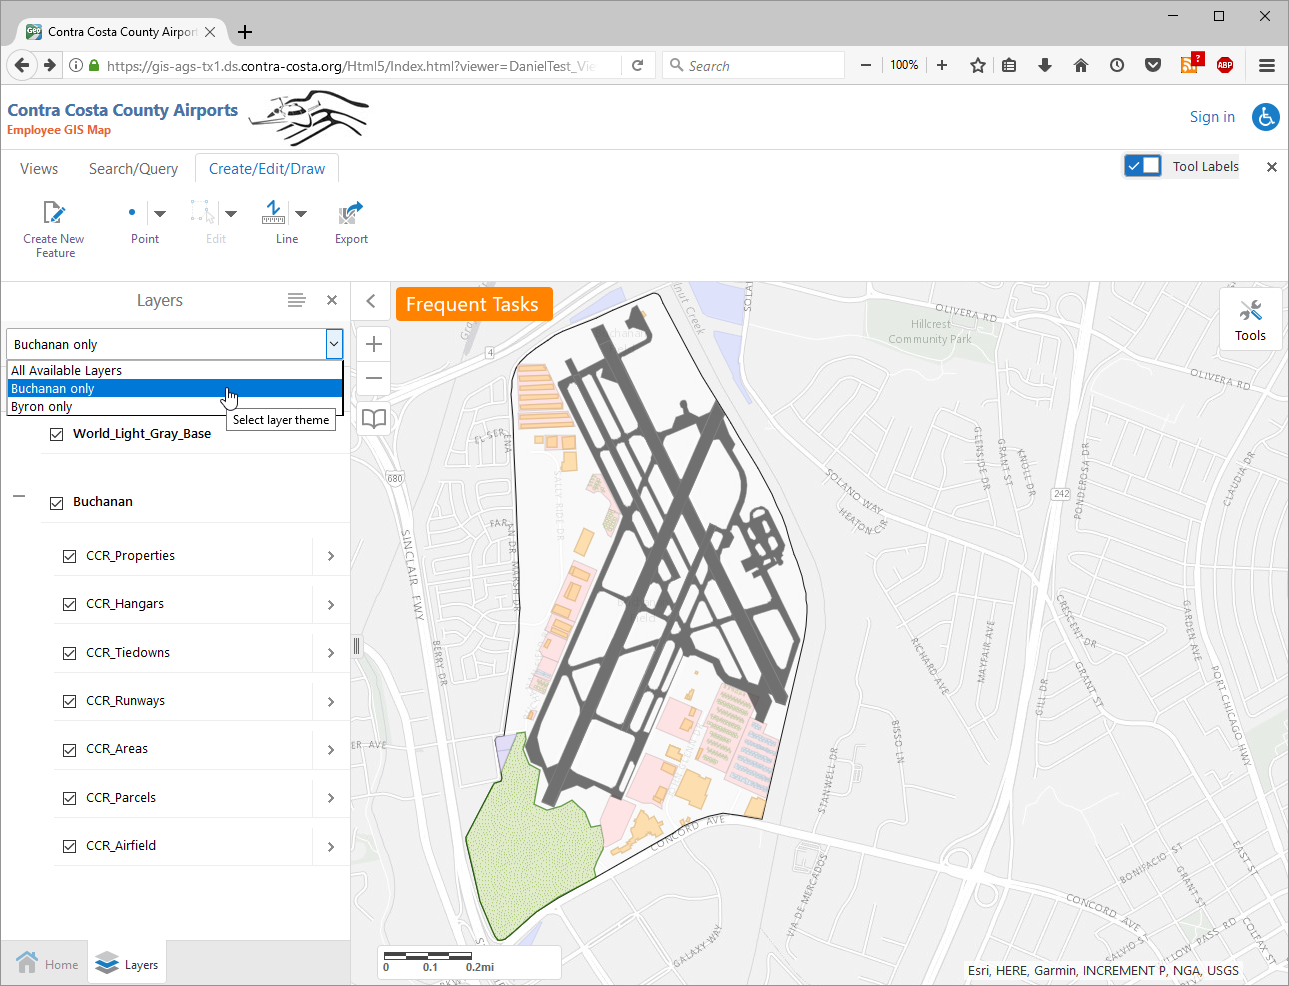Click the Frequent Tasks button
Screen dimensions: 1289x986
472,304
